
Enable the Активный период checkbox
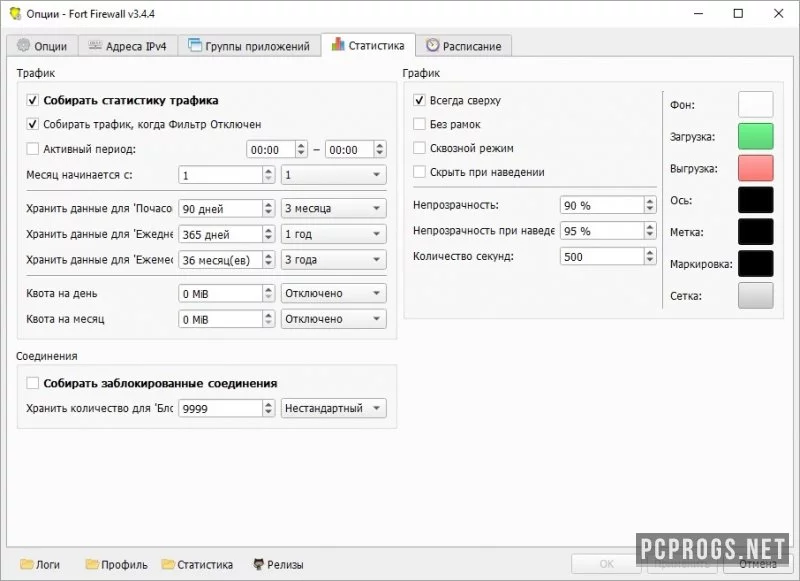[32, 149]
